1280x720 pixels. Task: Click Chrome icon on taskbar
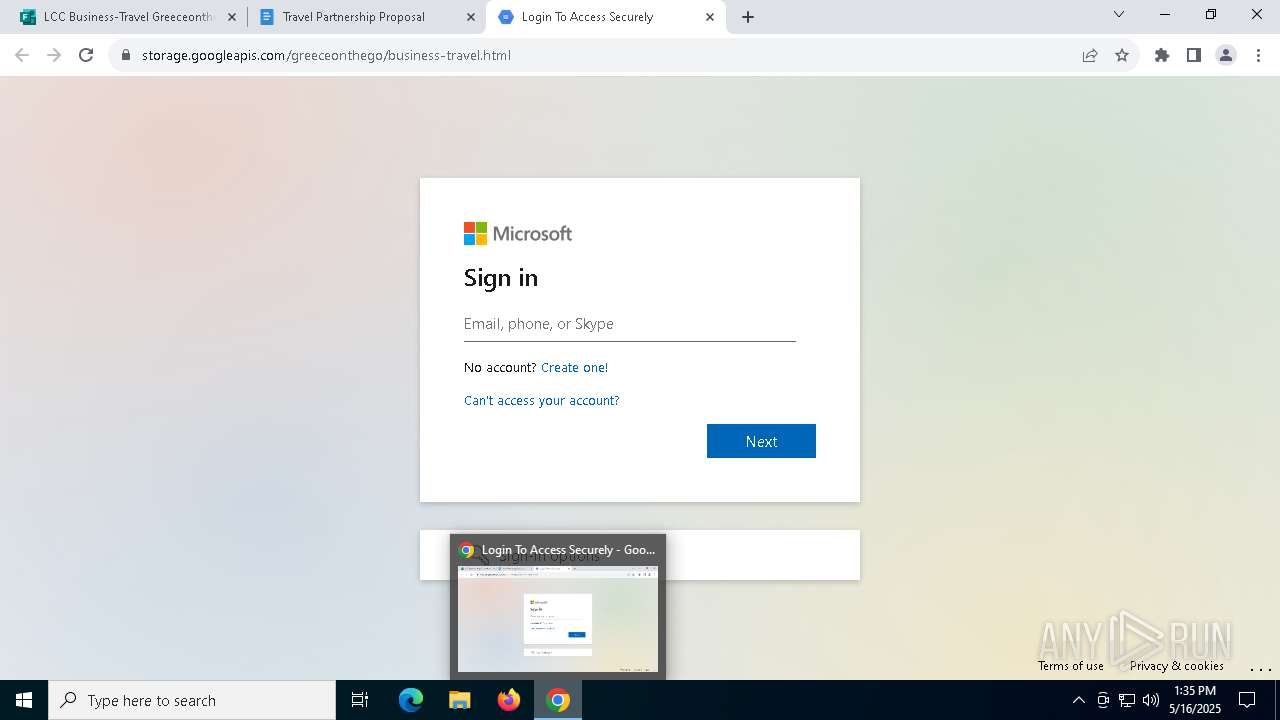pyautogui.click(x=558, y=700)
